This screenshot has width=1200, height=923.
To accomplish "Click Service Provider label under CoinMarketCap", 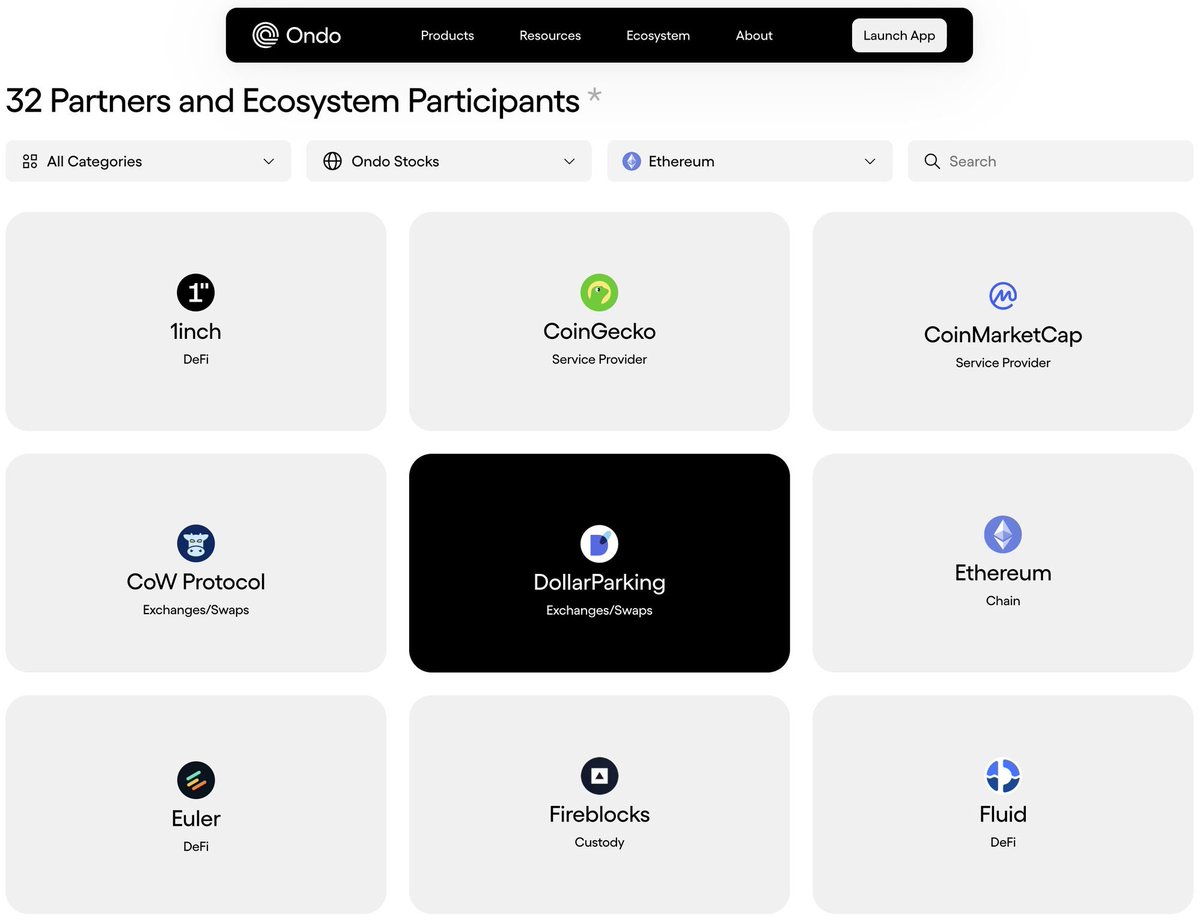I will (1003, 363).
